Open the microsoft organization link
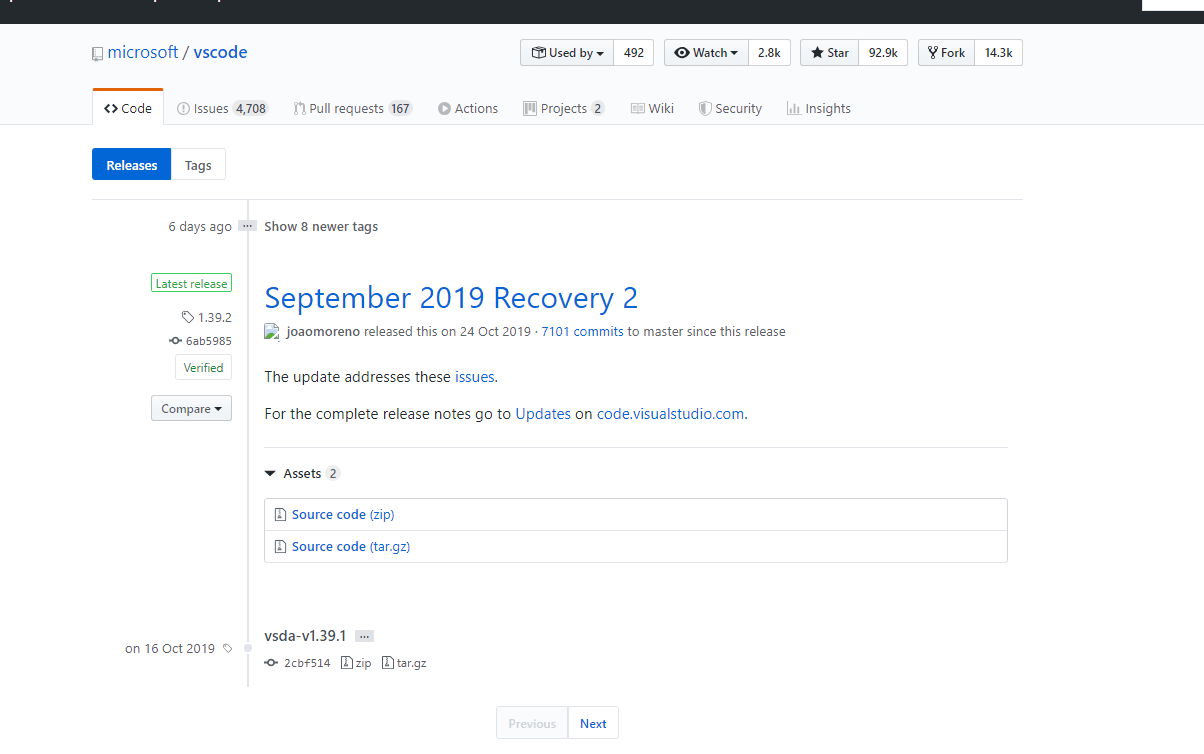1204x754 pixels. click(143, 52)
